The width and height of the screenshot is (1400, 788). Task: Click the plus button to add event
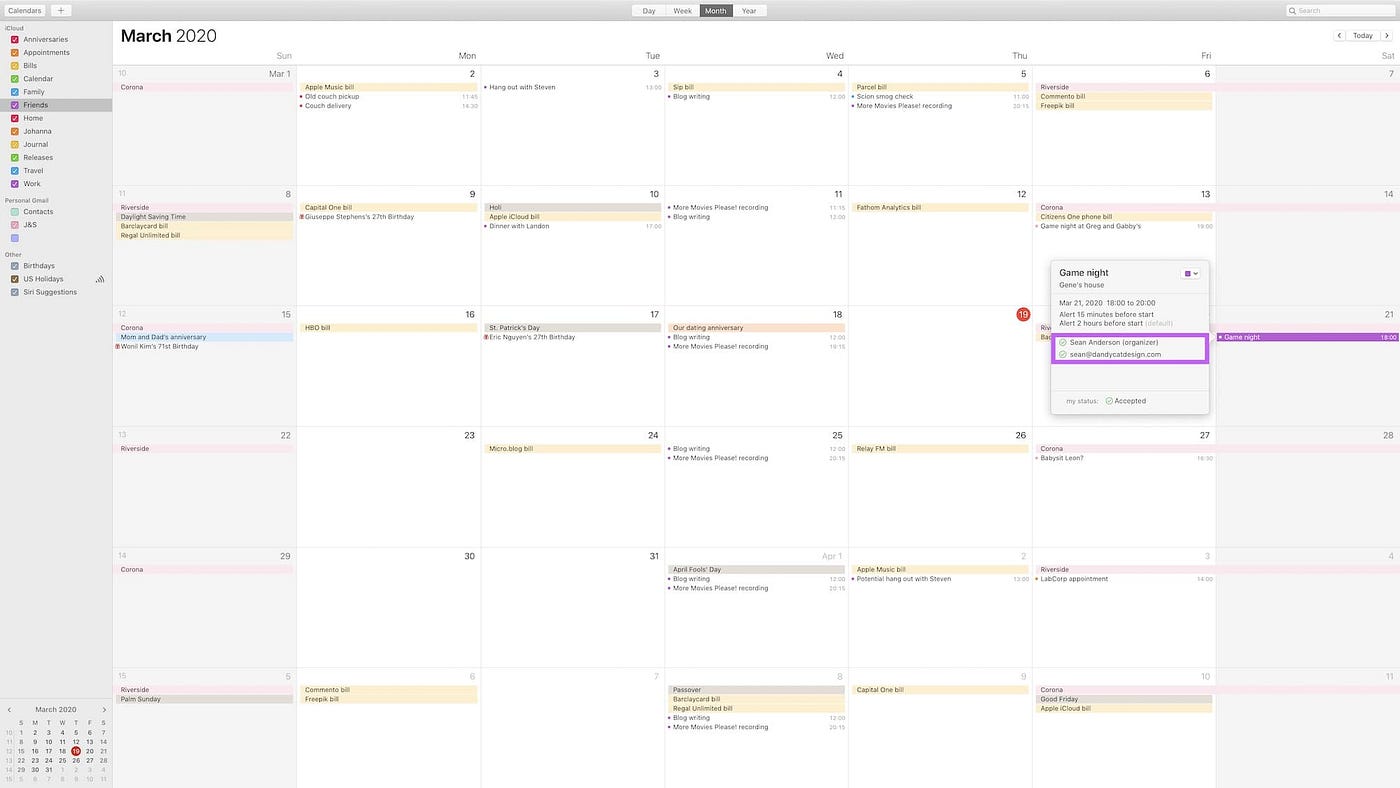[60, 10]
